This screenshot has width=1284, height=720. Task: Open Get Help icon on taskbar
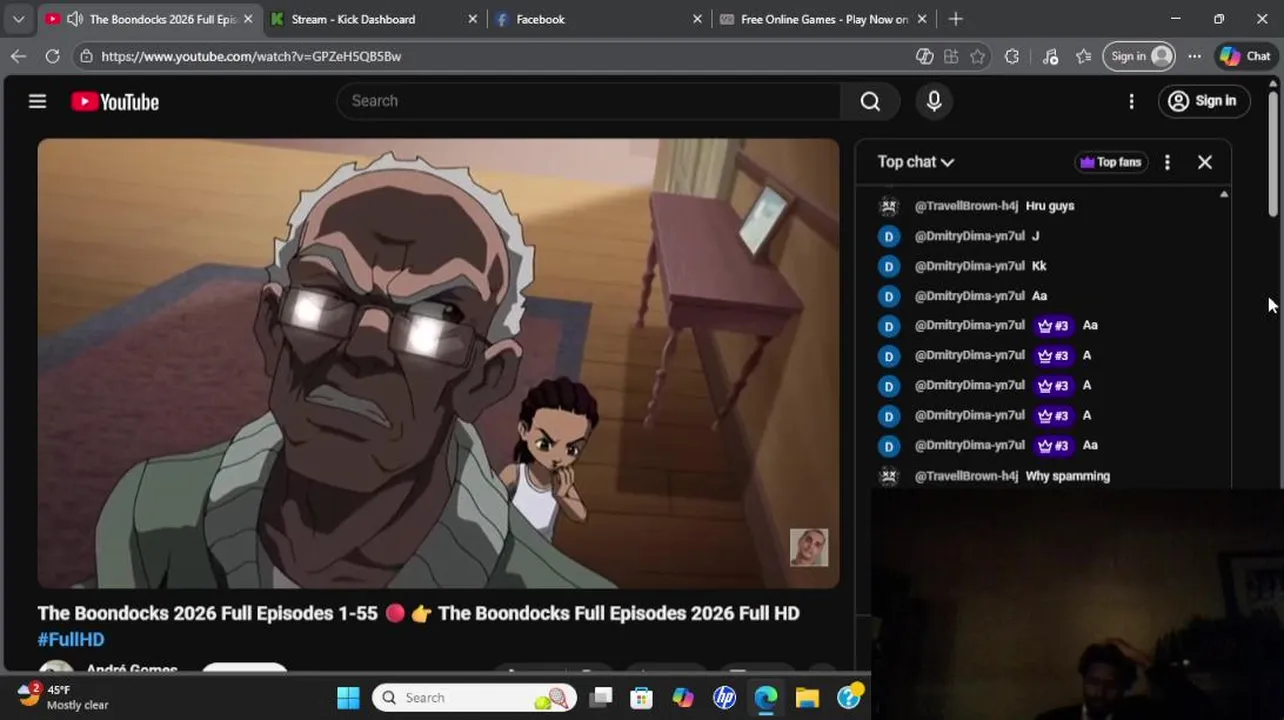click(x=849, y=698)
